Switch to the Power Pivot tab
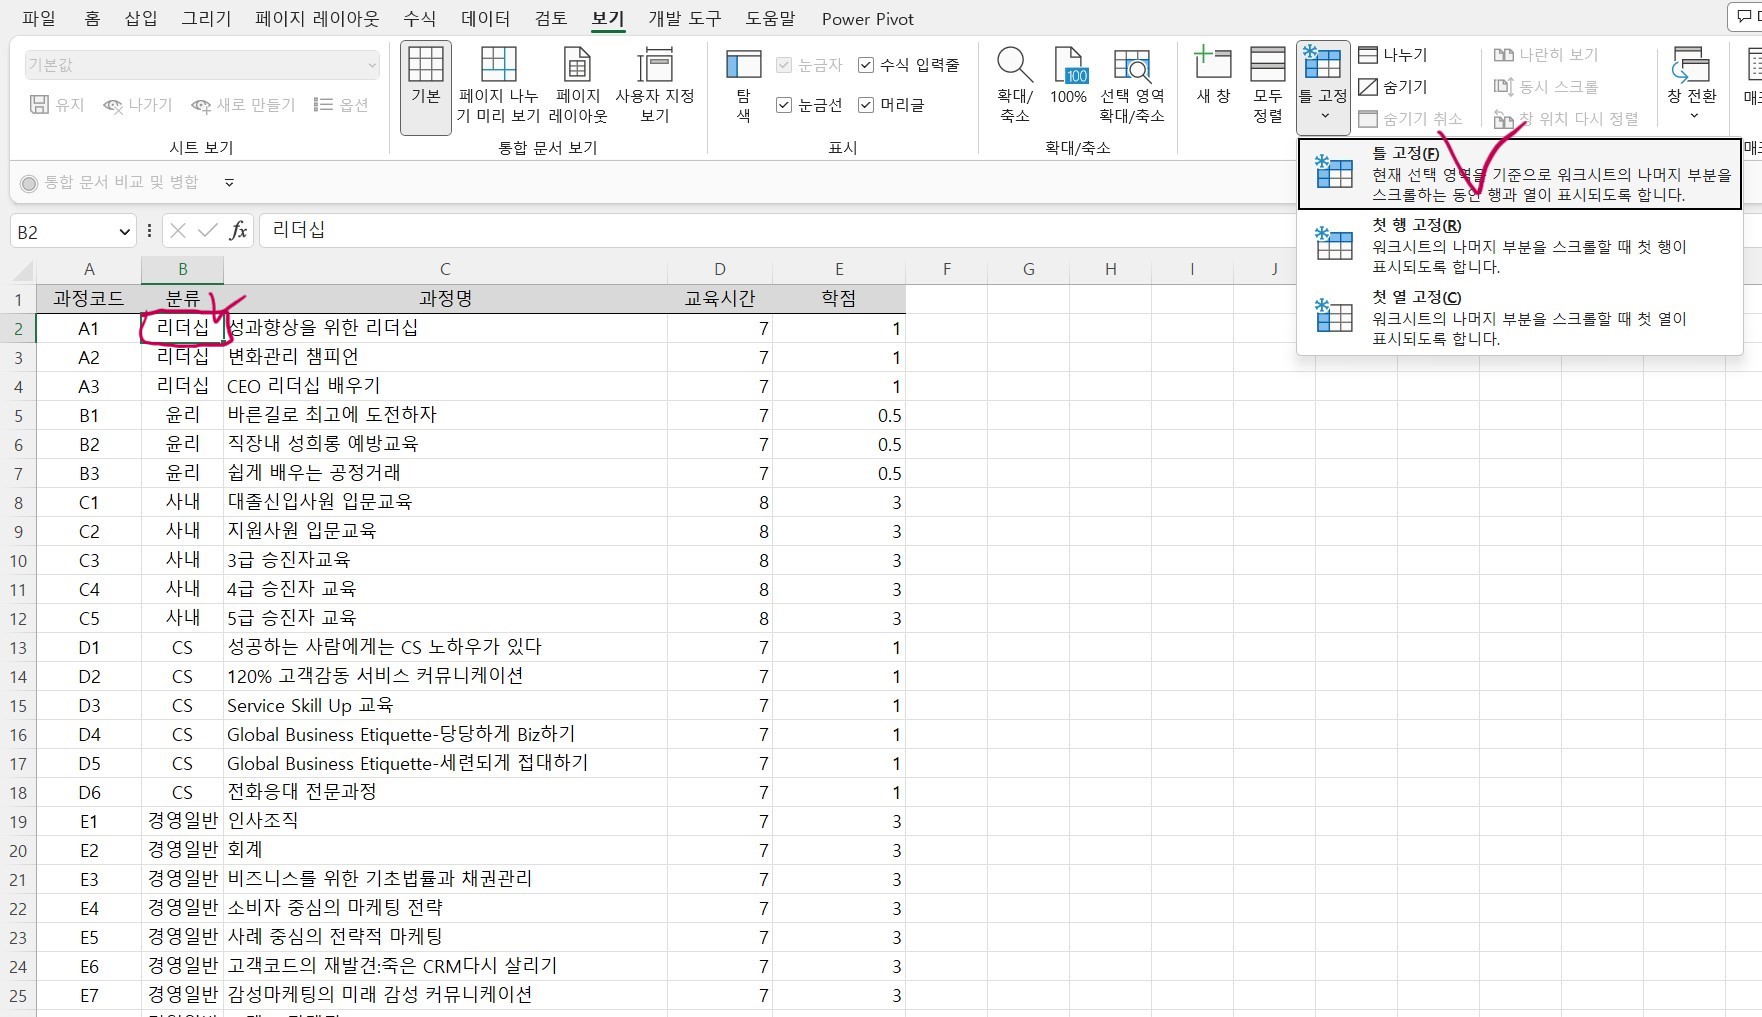 pyautogui.click(x=866, y=18)
